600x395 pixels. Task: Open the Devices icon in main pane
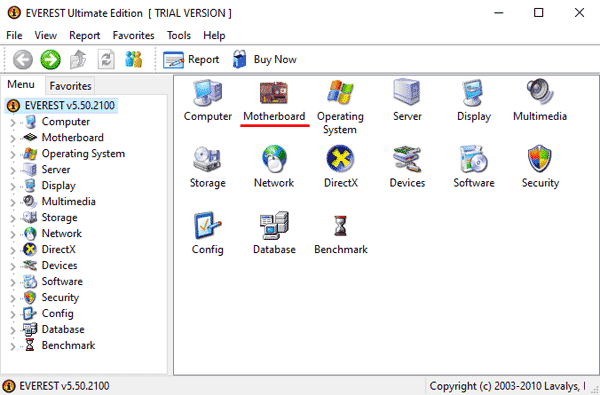click(x=407, y=158)
